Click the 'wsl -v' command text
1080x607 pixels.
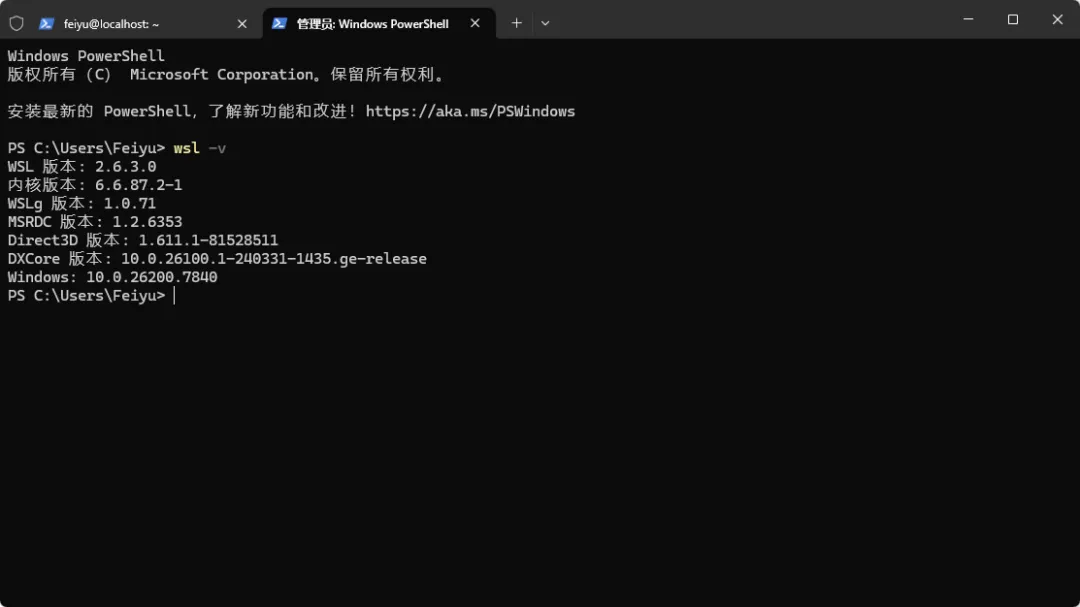tap(199, 148)
